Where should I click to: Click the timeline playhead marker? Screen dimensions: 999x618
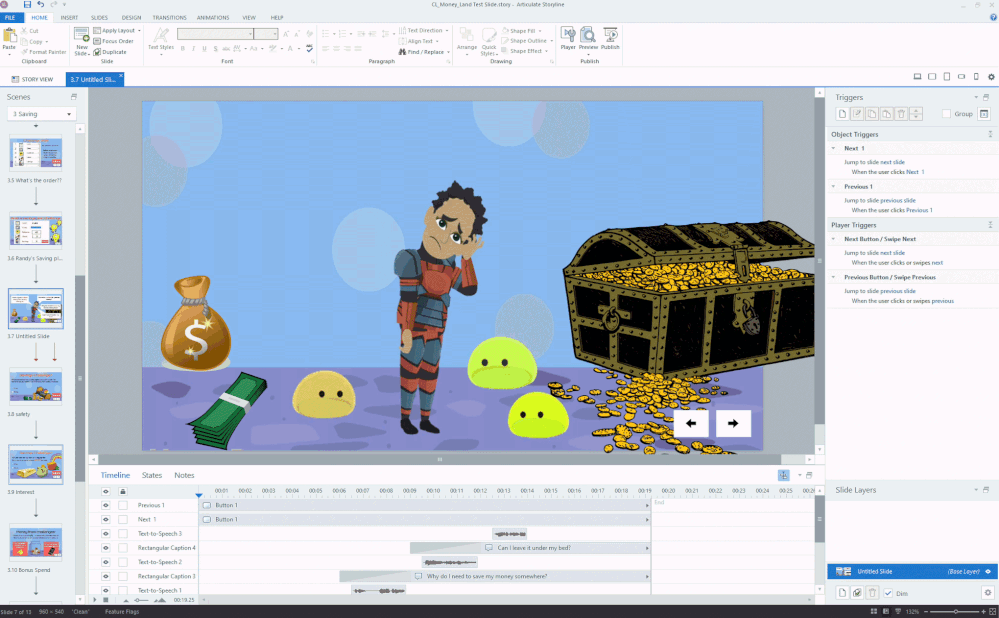(199, 494)
